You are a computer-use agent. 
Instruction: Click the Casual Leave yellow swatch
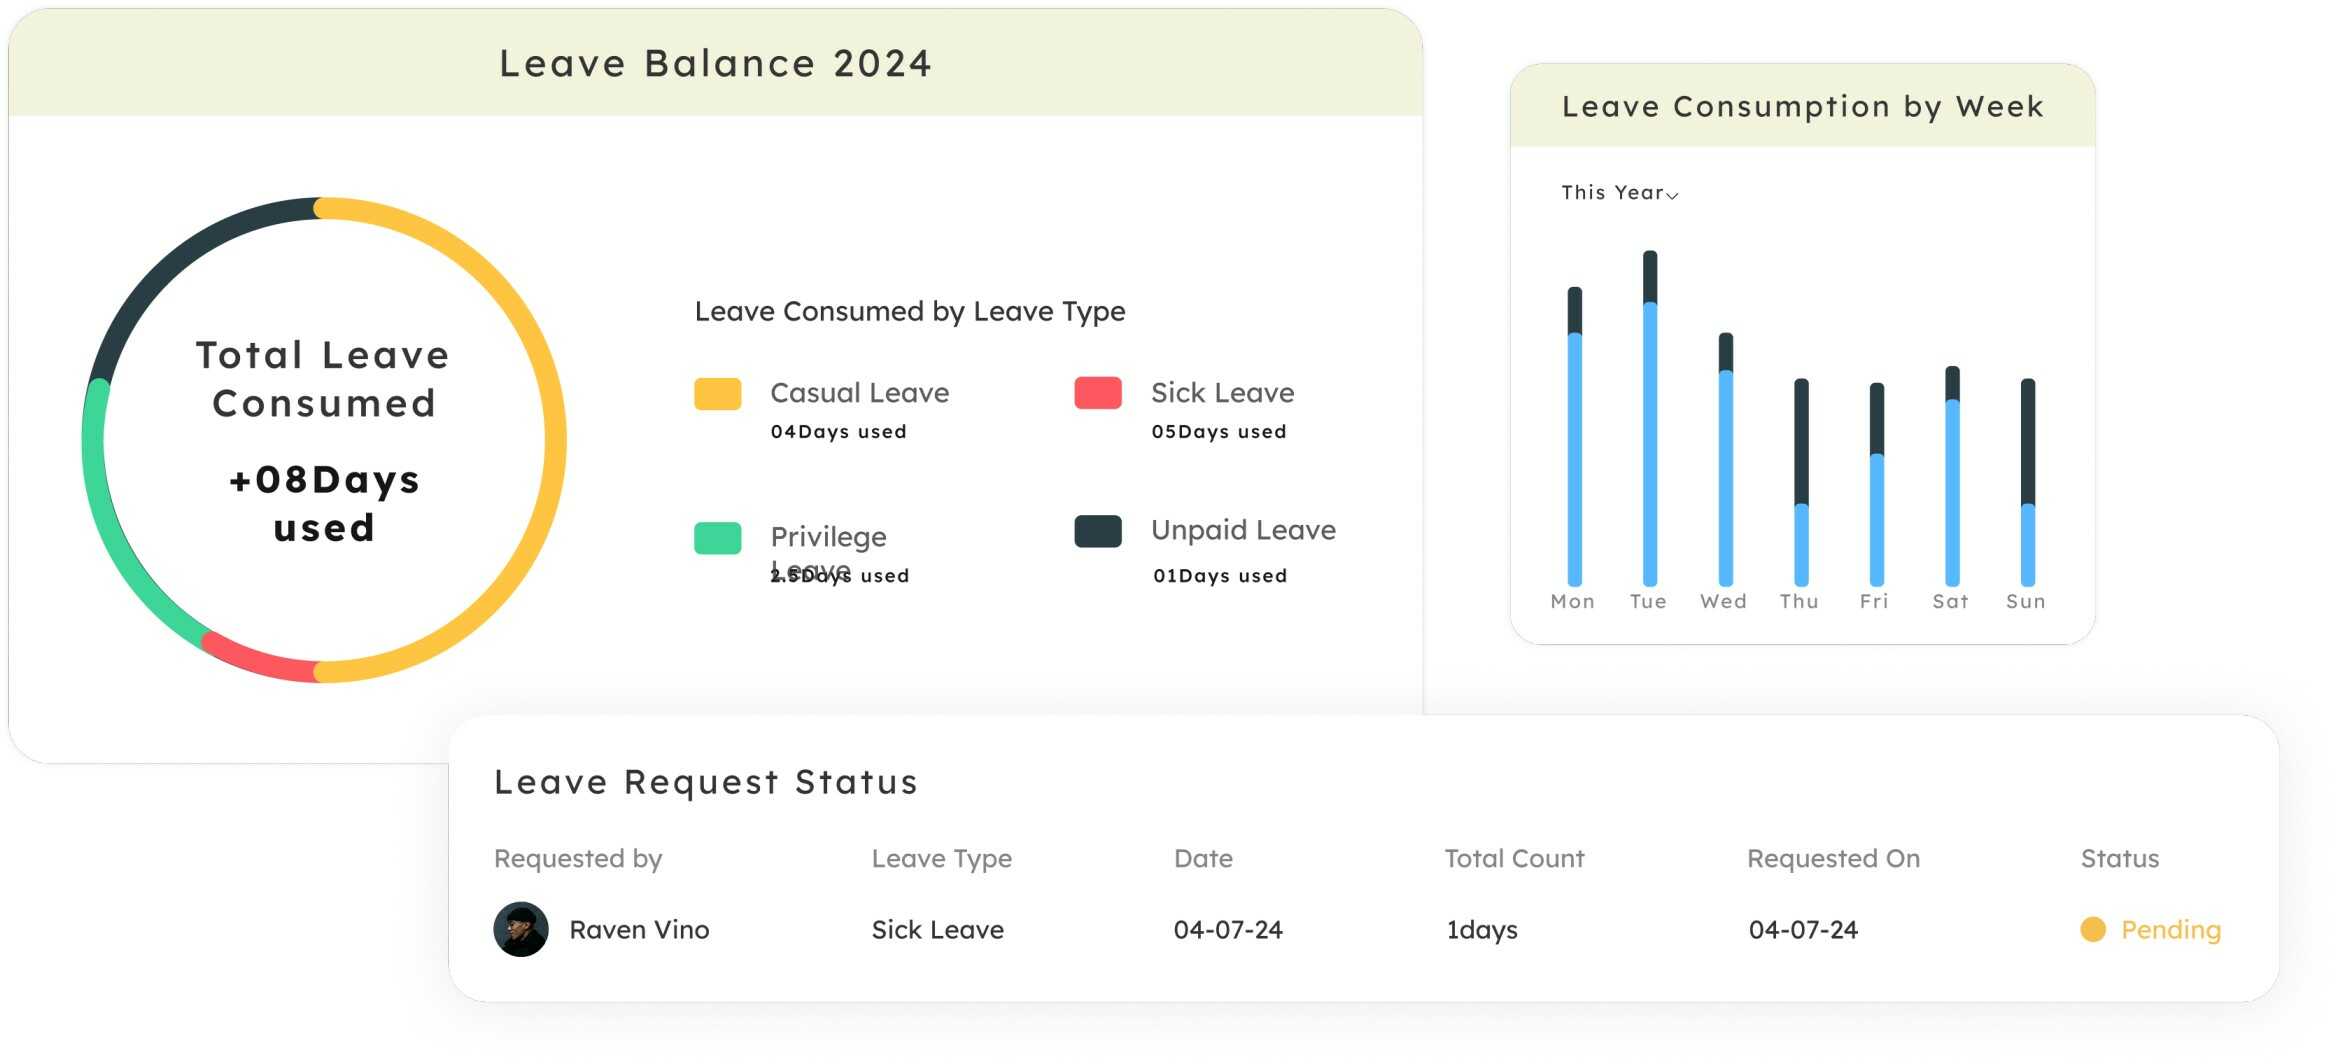pyautogui.click(x=717, y=393)
